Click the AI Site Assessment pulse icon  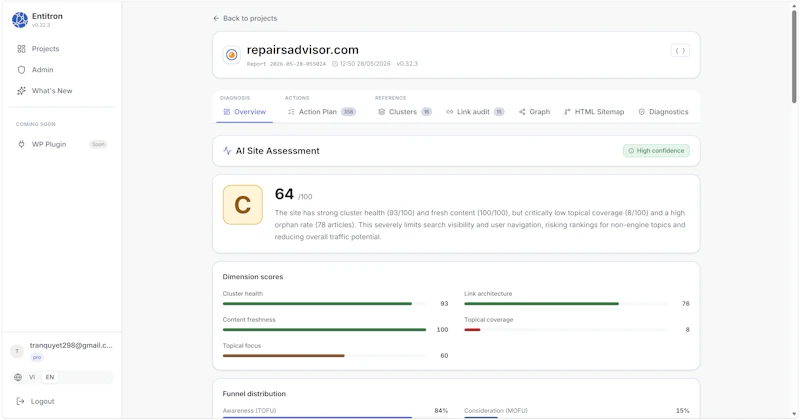(228, 151)
